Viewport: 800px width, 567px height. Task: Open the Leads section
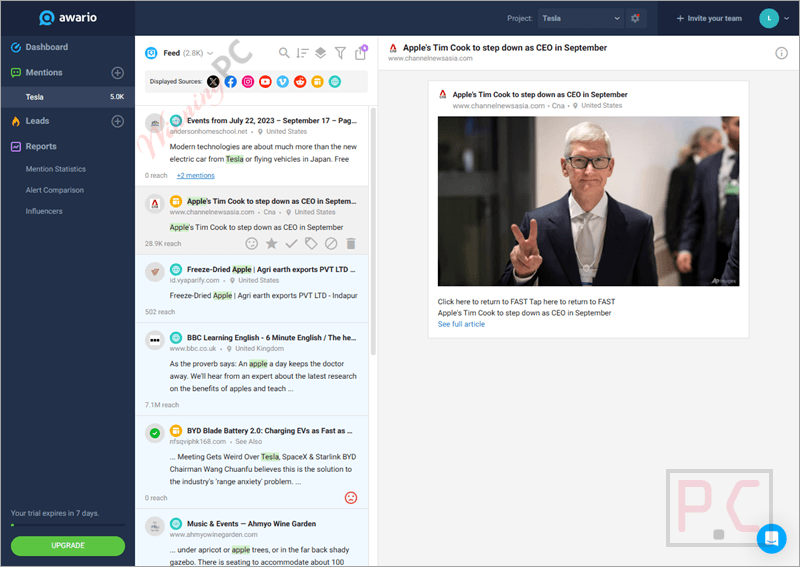tap(37, 121)
